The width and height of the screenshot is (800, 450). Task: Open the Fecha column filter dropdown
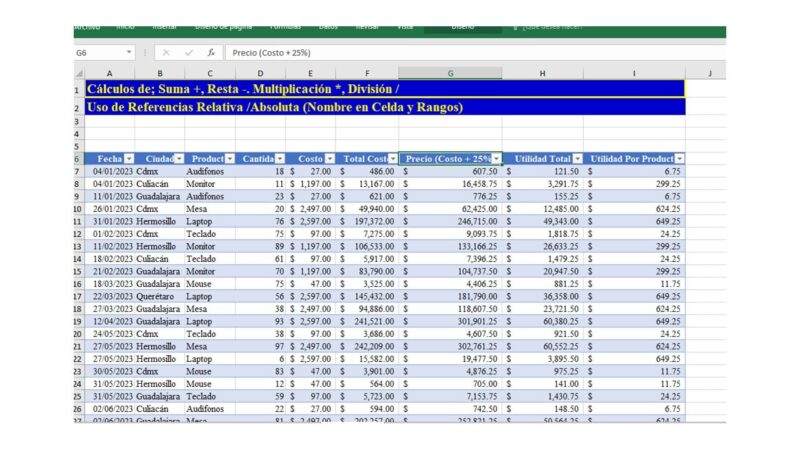129,159
